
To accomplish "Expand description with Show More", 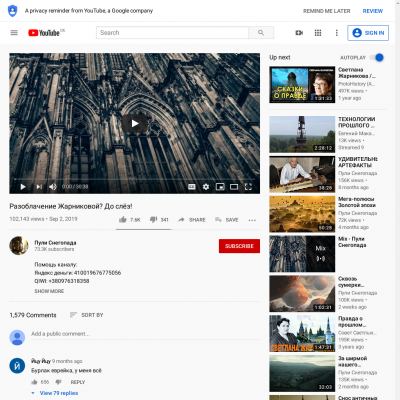I will (49, 291).
